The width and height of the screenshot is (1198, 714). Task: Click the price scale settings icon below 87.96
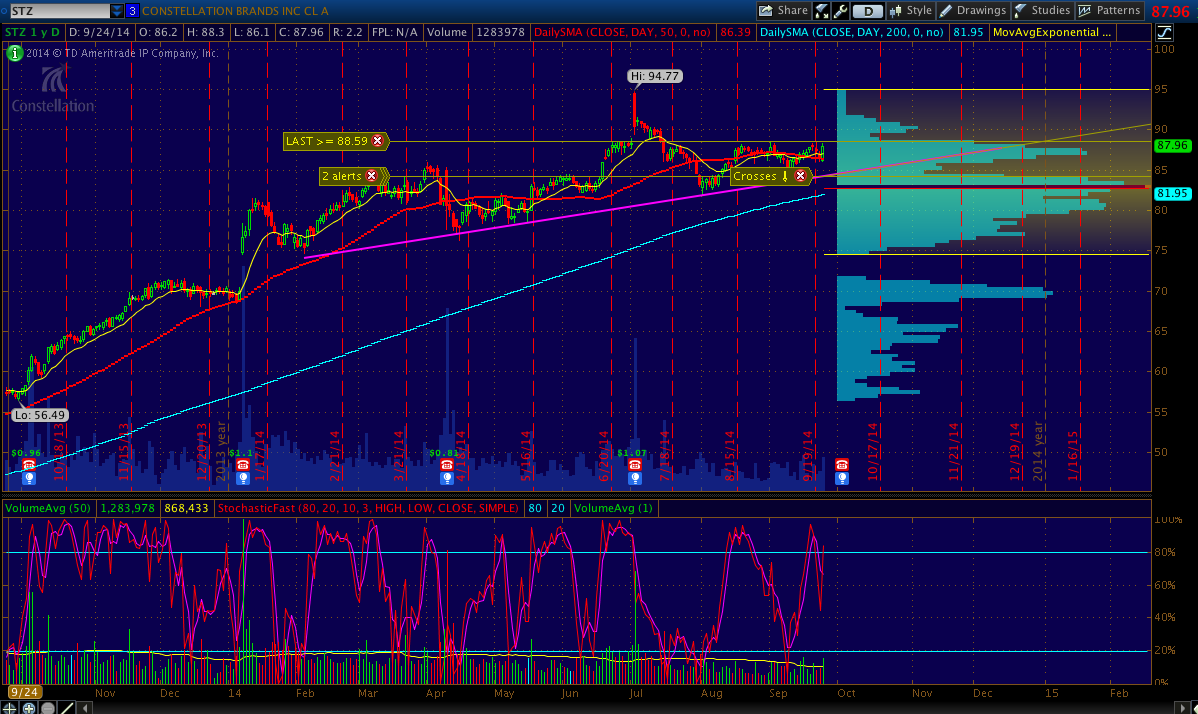coord(1163,33)
